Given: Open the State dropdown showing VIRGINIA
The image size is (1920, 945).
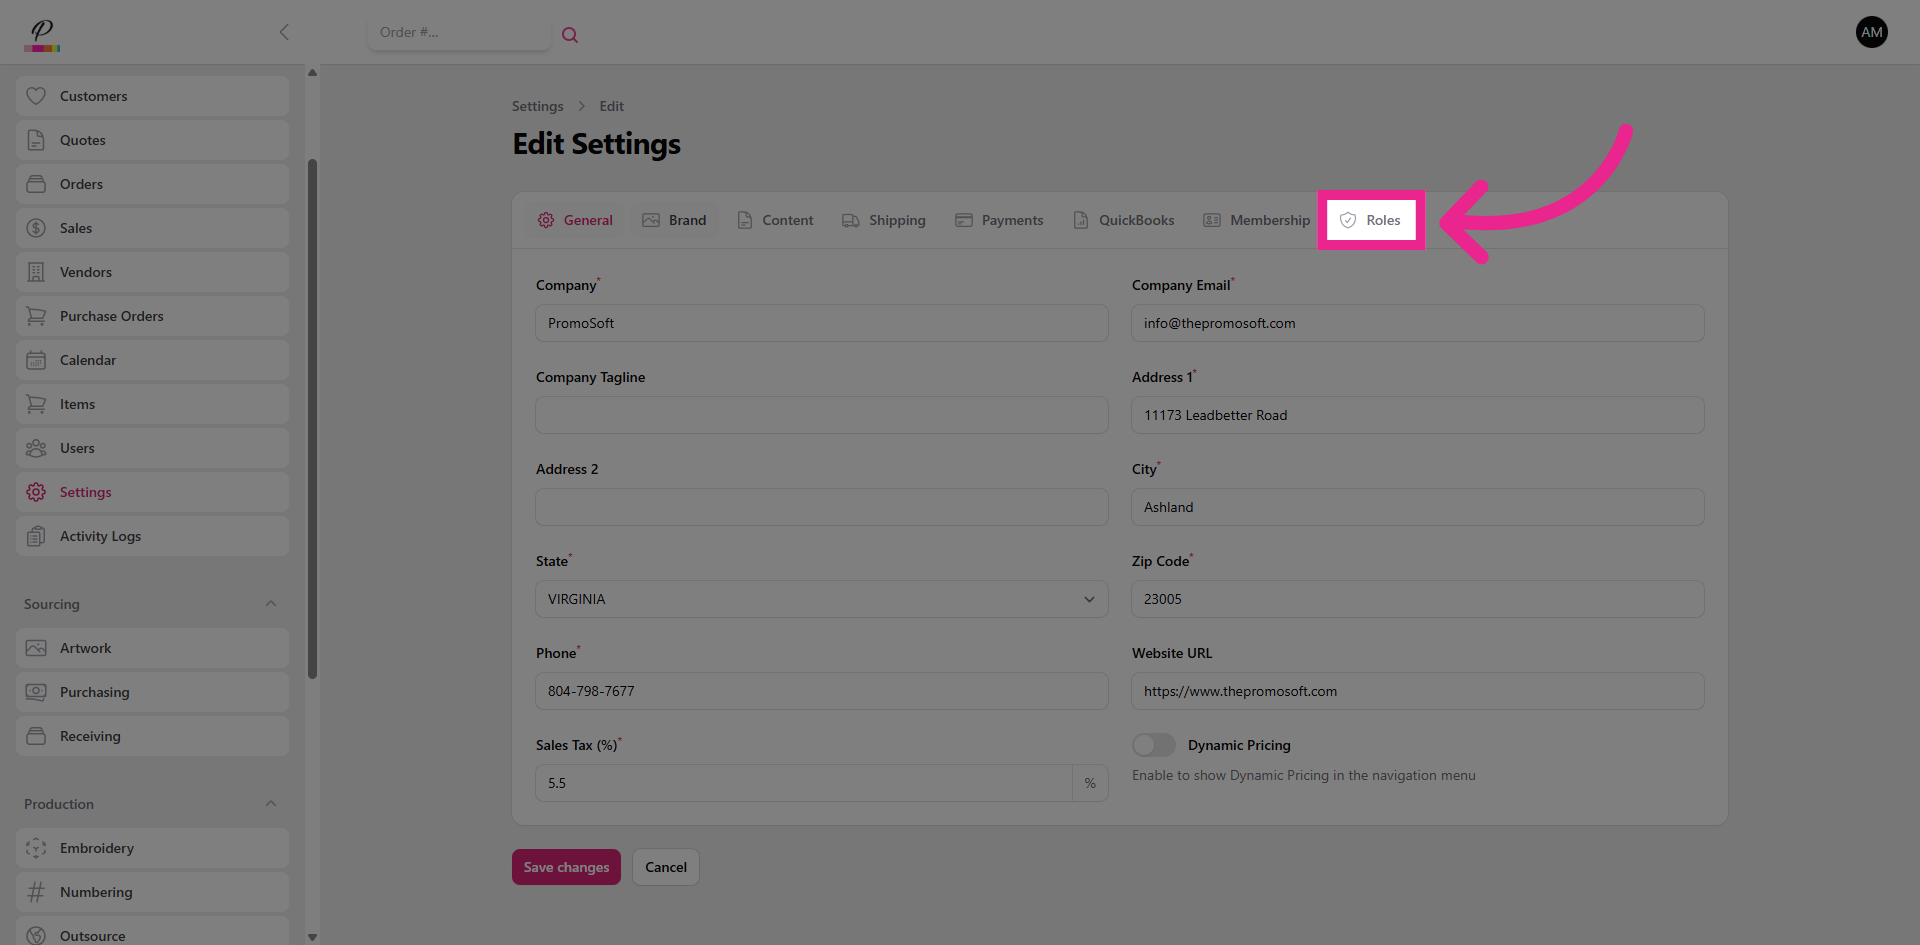Looking at the screenshot, I should [x=821, y=599].
